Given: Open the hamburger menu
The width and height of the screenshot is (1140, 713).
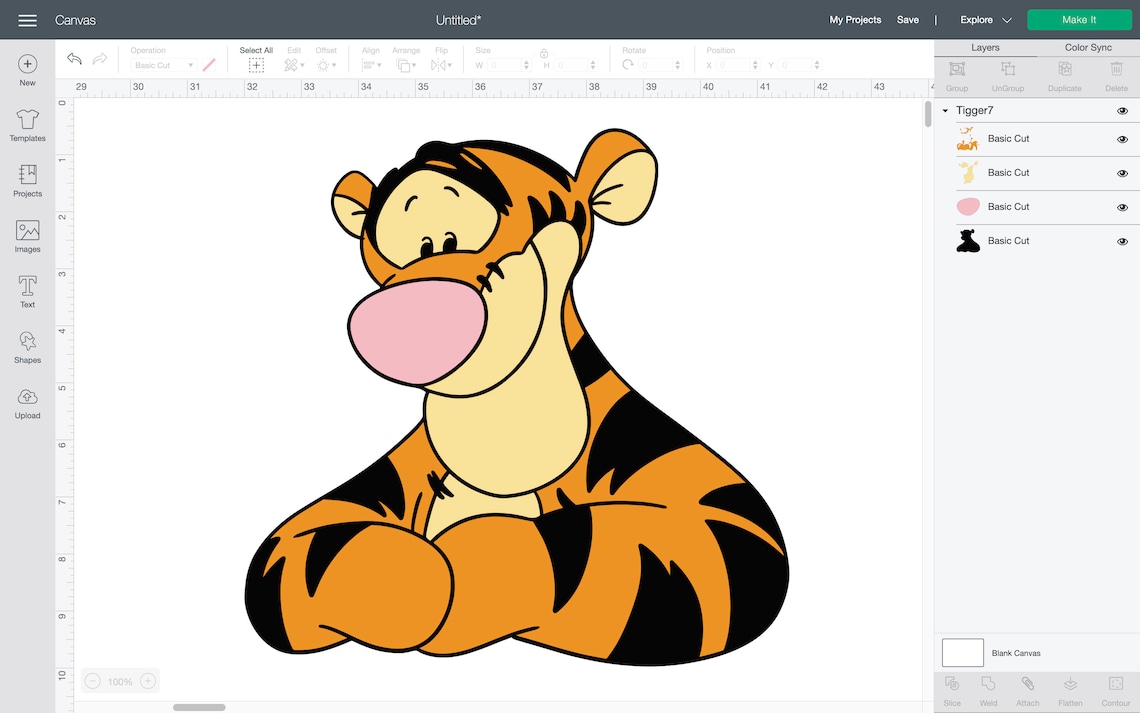Looking at the screenshot, I should tap(27, 19).
